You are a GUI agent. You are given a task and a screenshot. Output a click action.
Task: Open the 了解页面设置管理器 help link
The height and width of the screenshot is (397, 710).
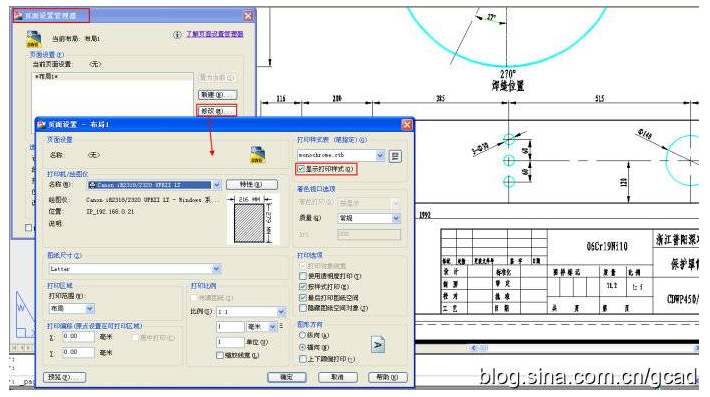pyautogui.click(x=215, y=34)
